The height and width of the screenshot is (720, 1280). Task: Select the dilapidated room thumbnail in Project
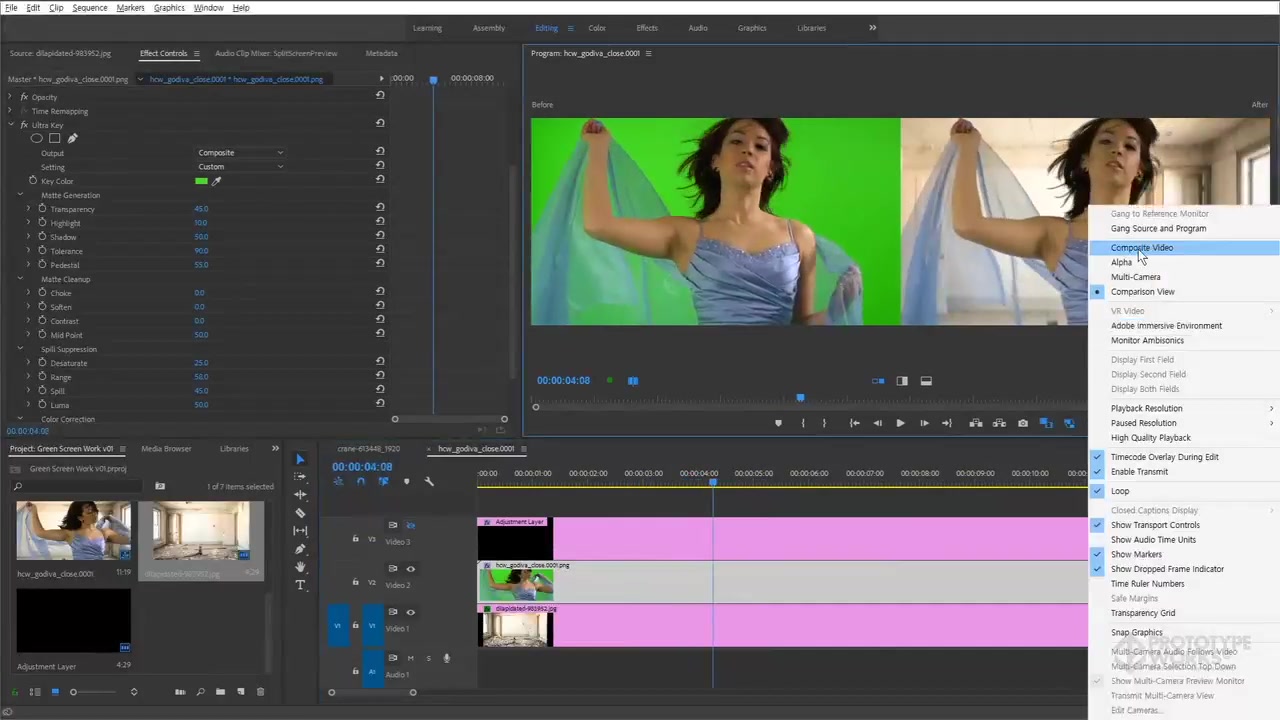201,531
